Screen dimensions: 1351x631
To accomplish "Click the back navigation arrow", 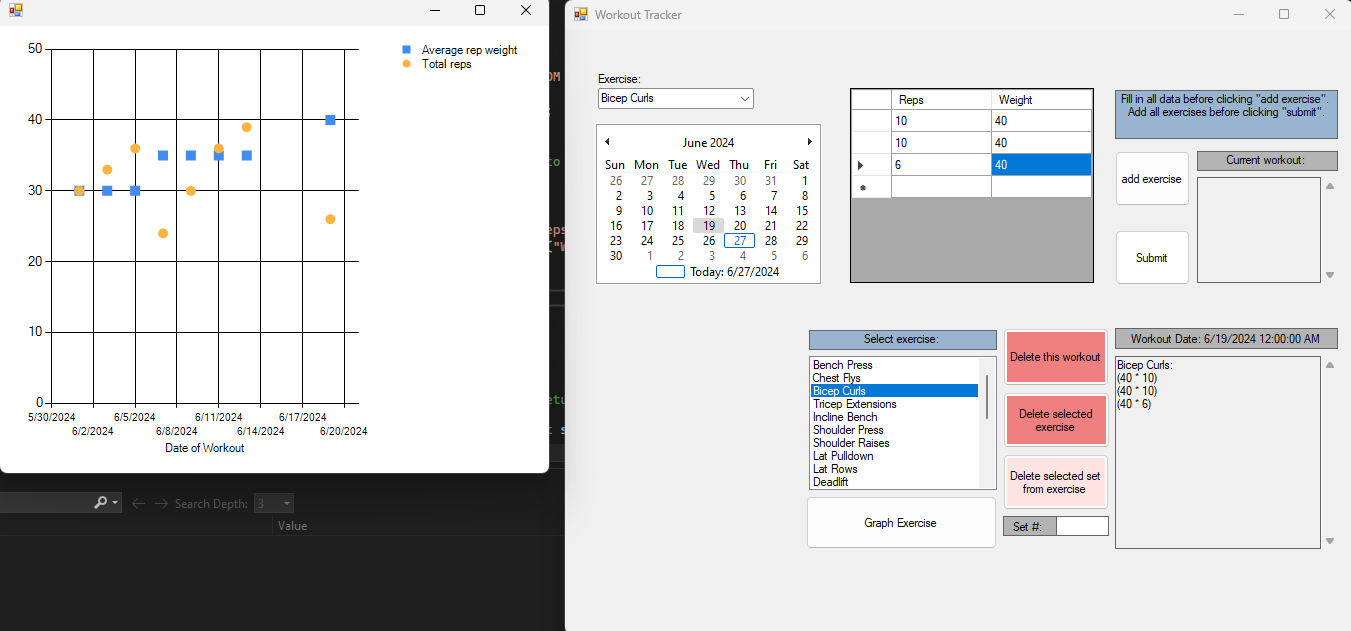I will pos(139,503).
